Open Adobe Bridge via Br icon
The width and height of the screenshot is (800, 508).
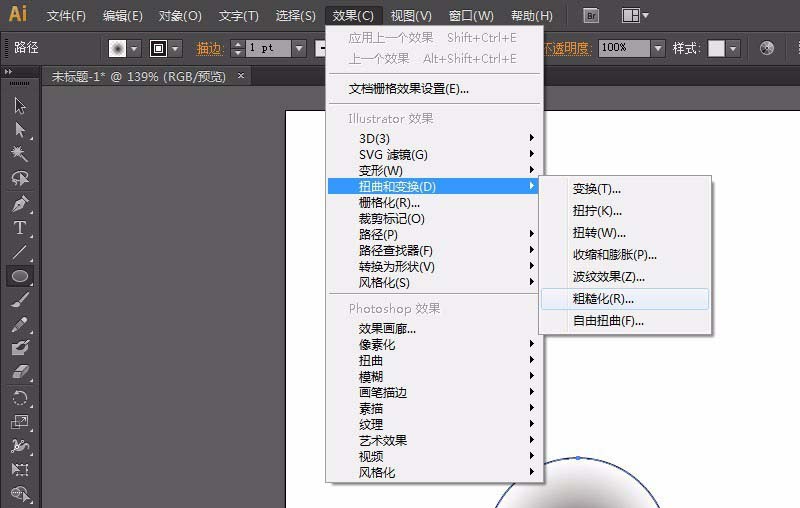pyautogui.click(x=591, y=16)
